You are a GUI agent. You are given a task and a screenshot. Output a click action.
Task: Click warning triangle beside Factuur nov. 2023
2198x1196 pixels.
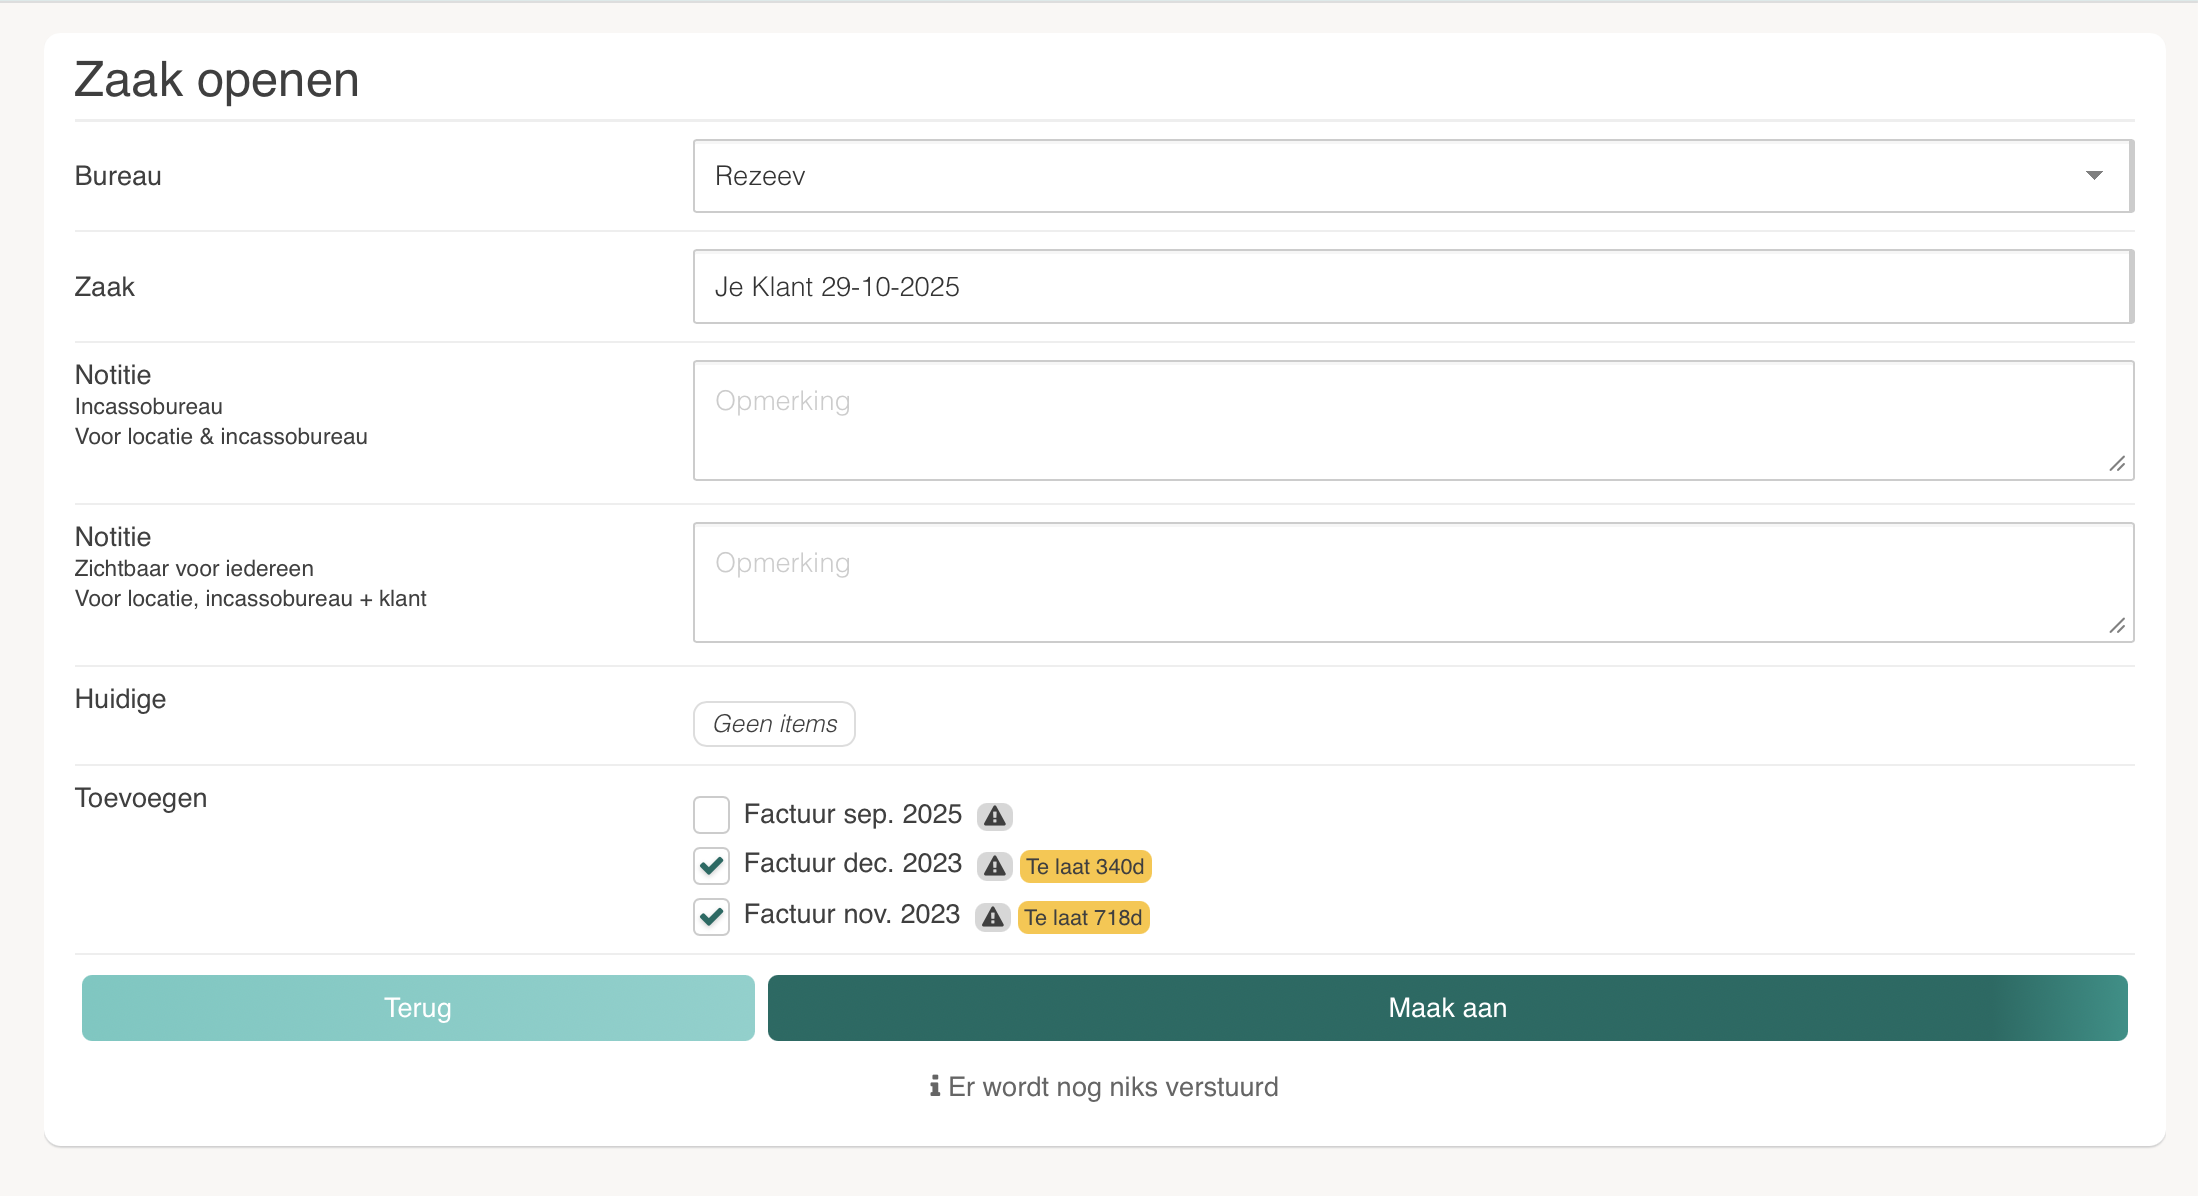coord(992,917)
